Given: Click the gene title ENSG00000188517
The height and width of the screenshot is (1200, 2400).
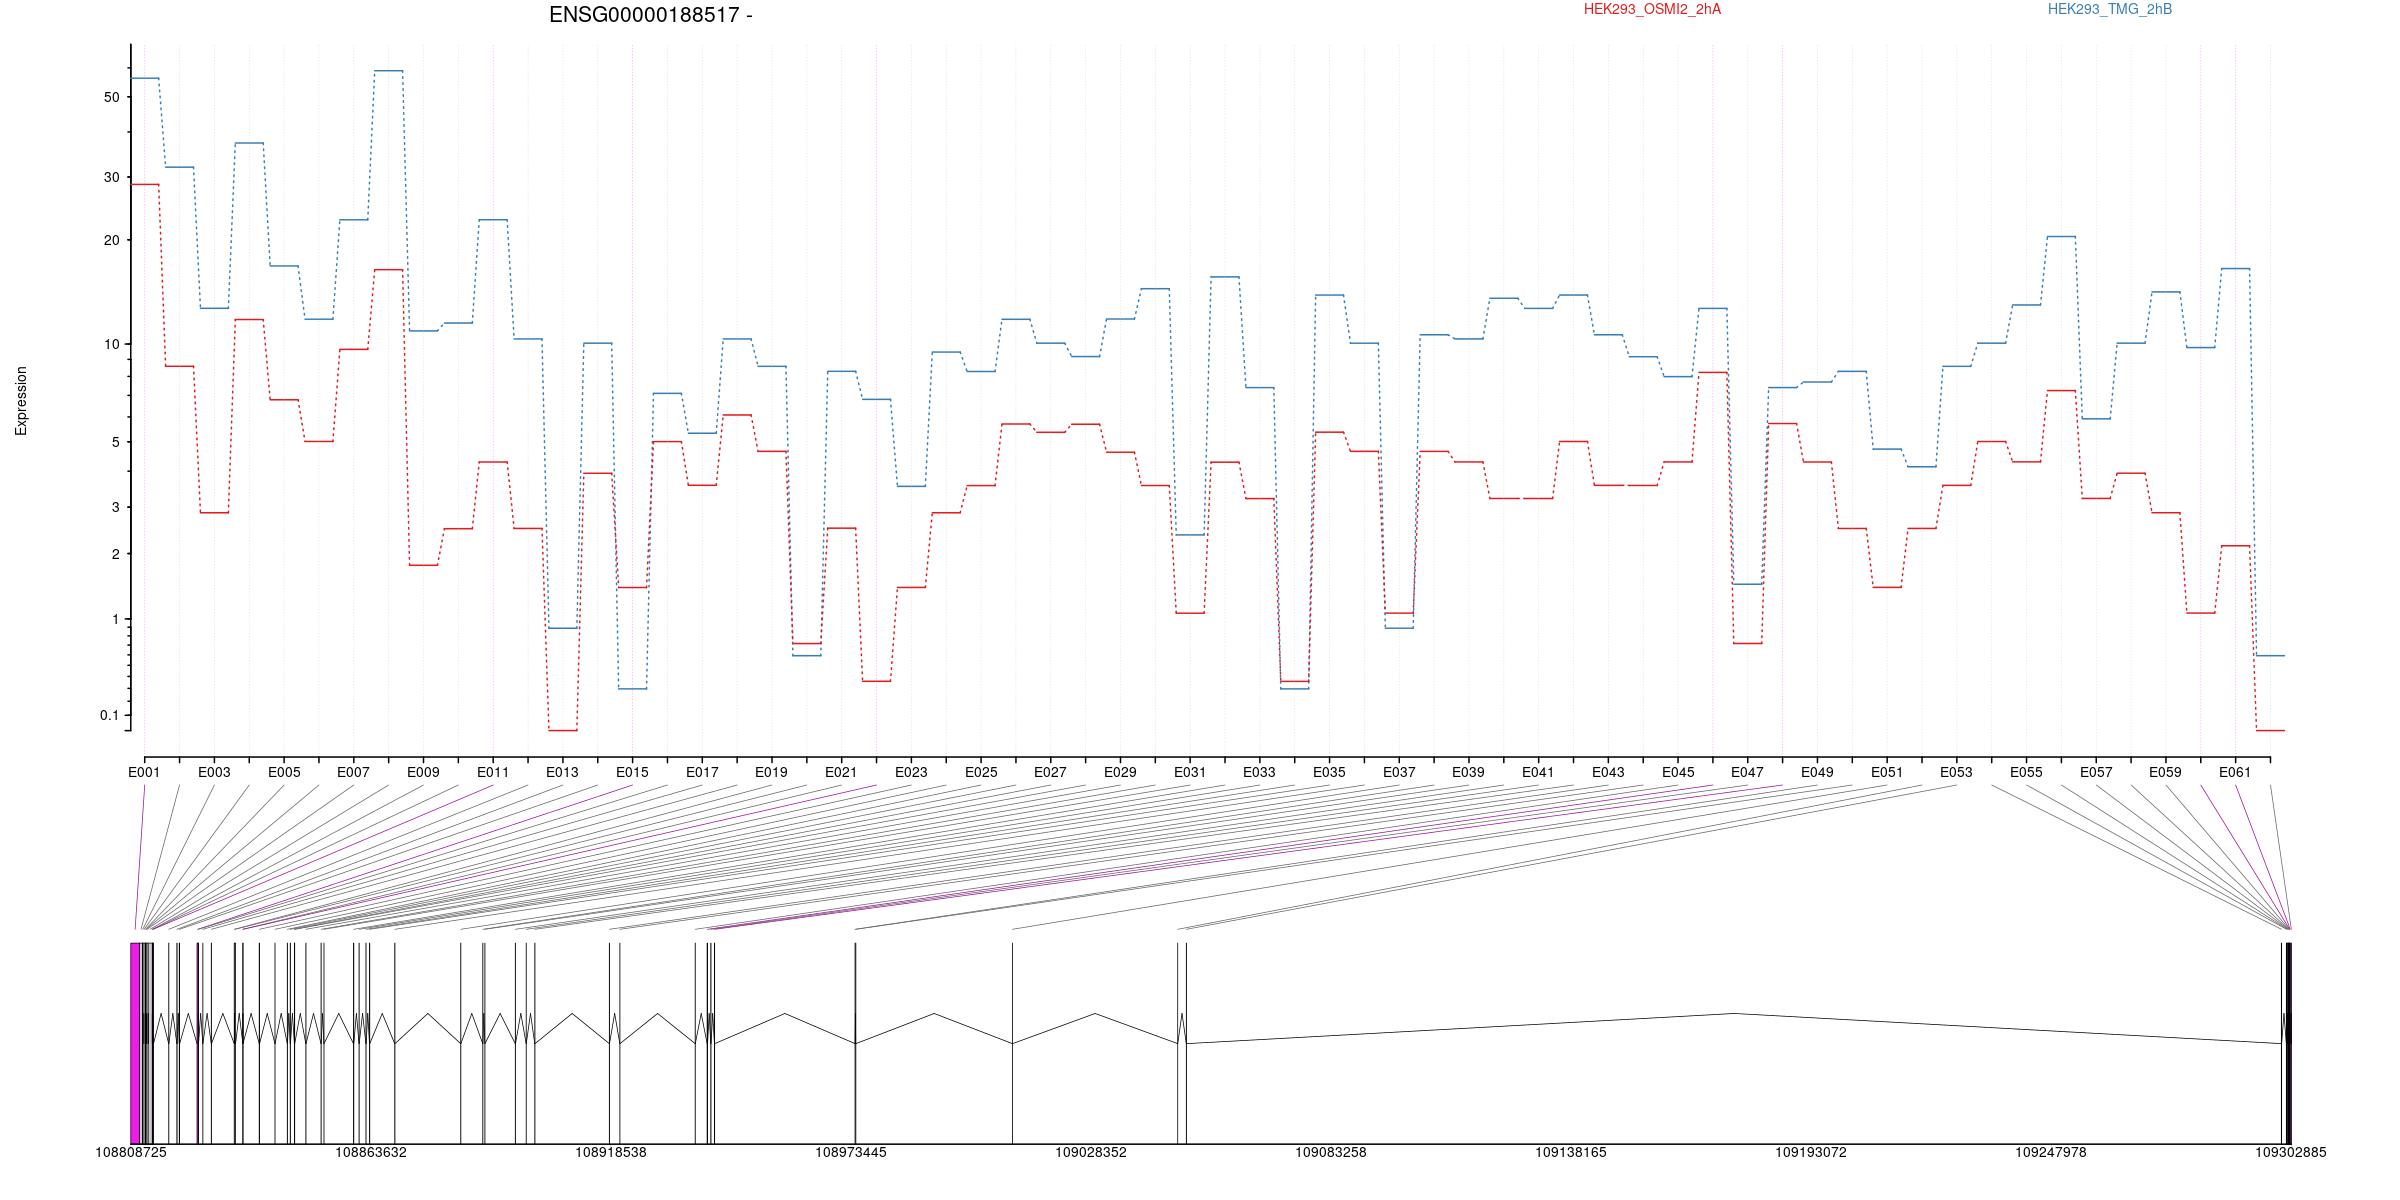Looking at the screenshot, I should pos(650,15).
